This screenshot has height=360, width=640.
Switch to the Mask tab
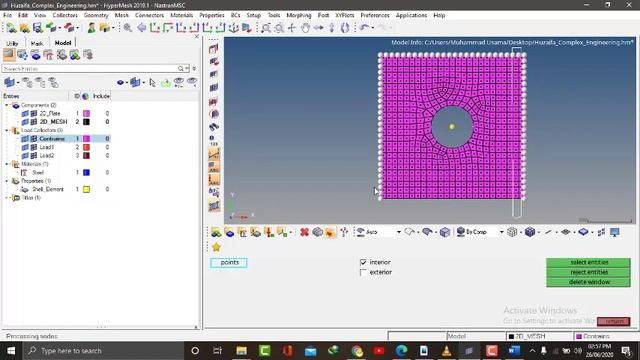[36, 43]
